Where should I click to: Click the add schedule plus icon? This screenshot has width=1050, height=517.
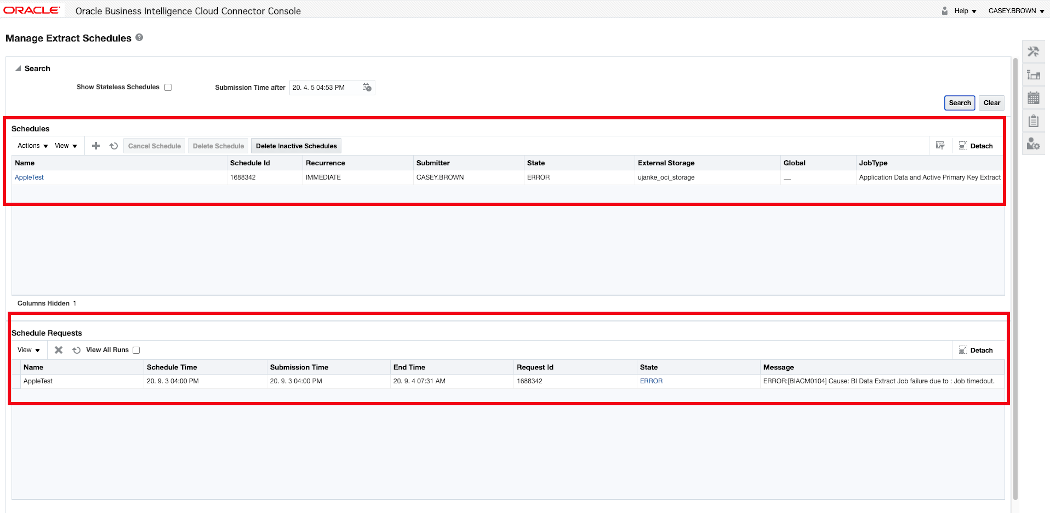pos(96,146)
